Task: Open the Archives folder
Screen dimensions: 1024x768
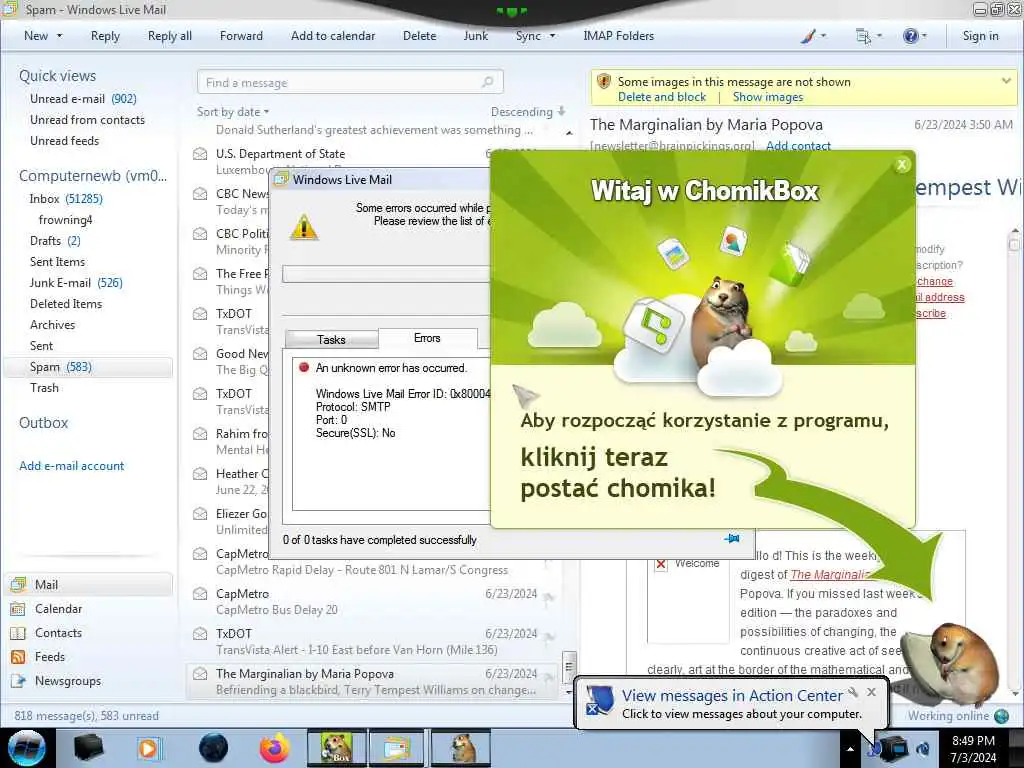Action: point(52,325)
